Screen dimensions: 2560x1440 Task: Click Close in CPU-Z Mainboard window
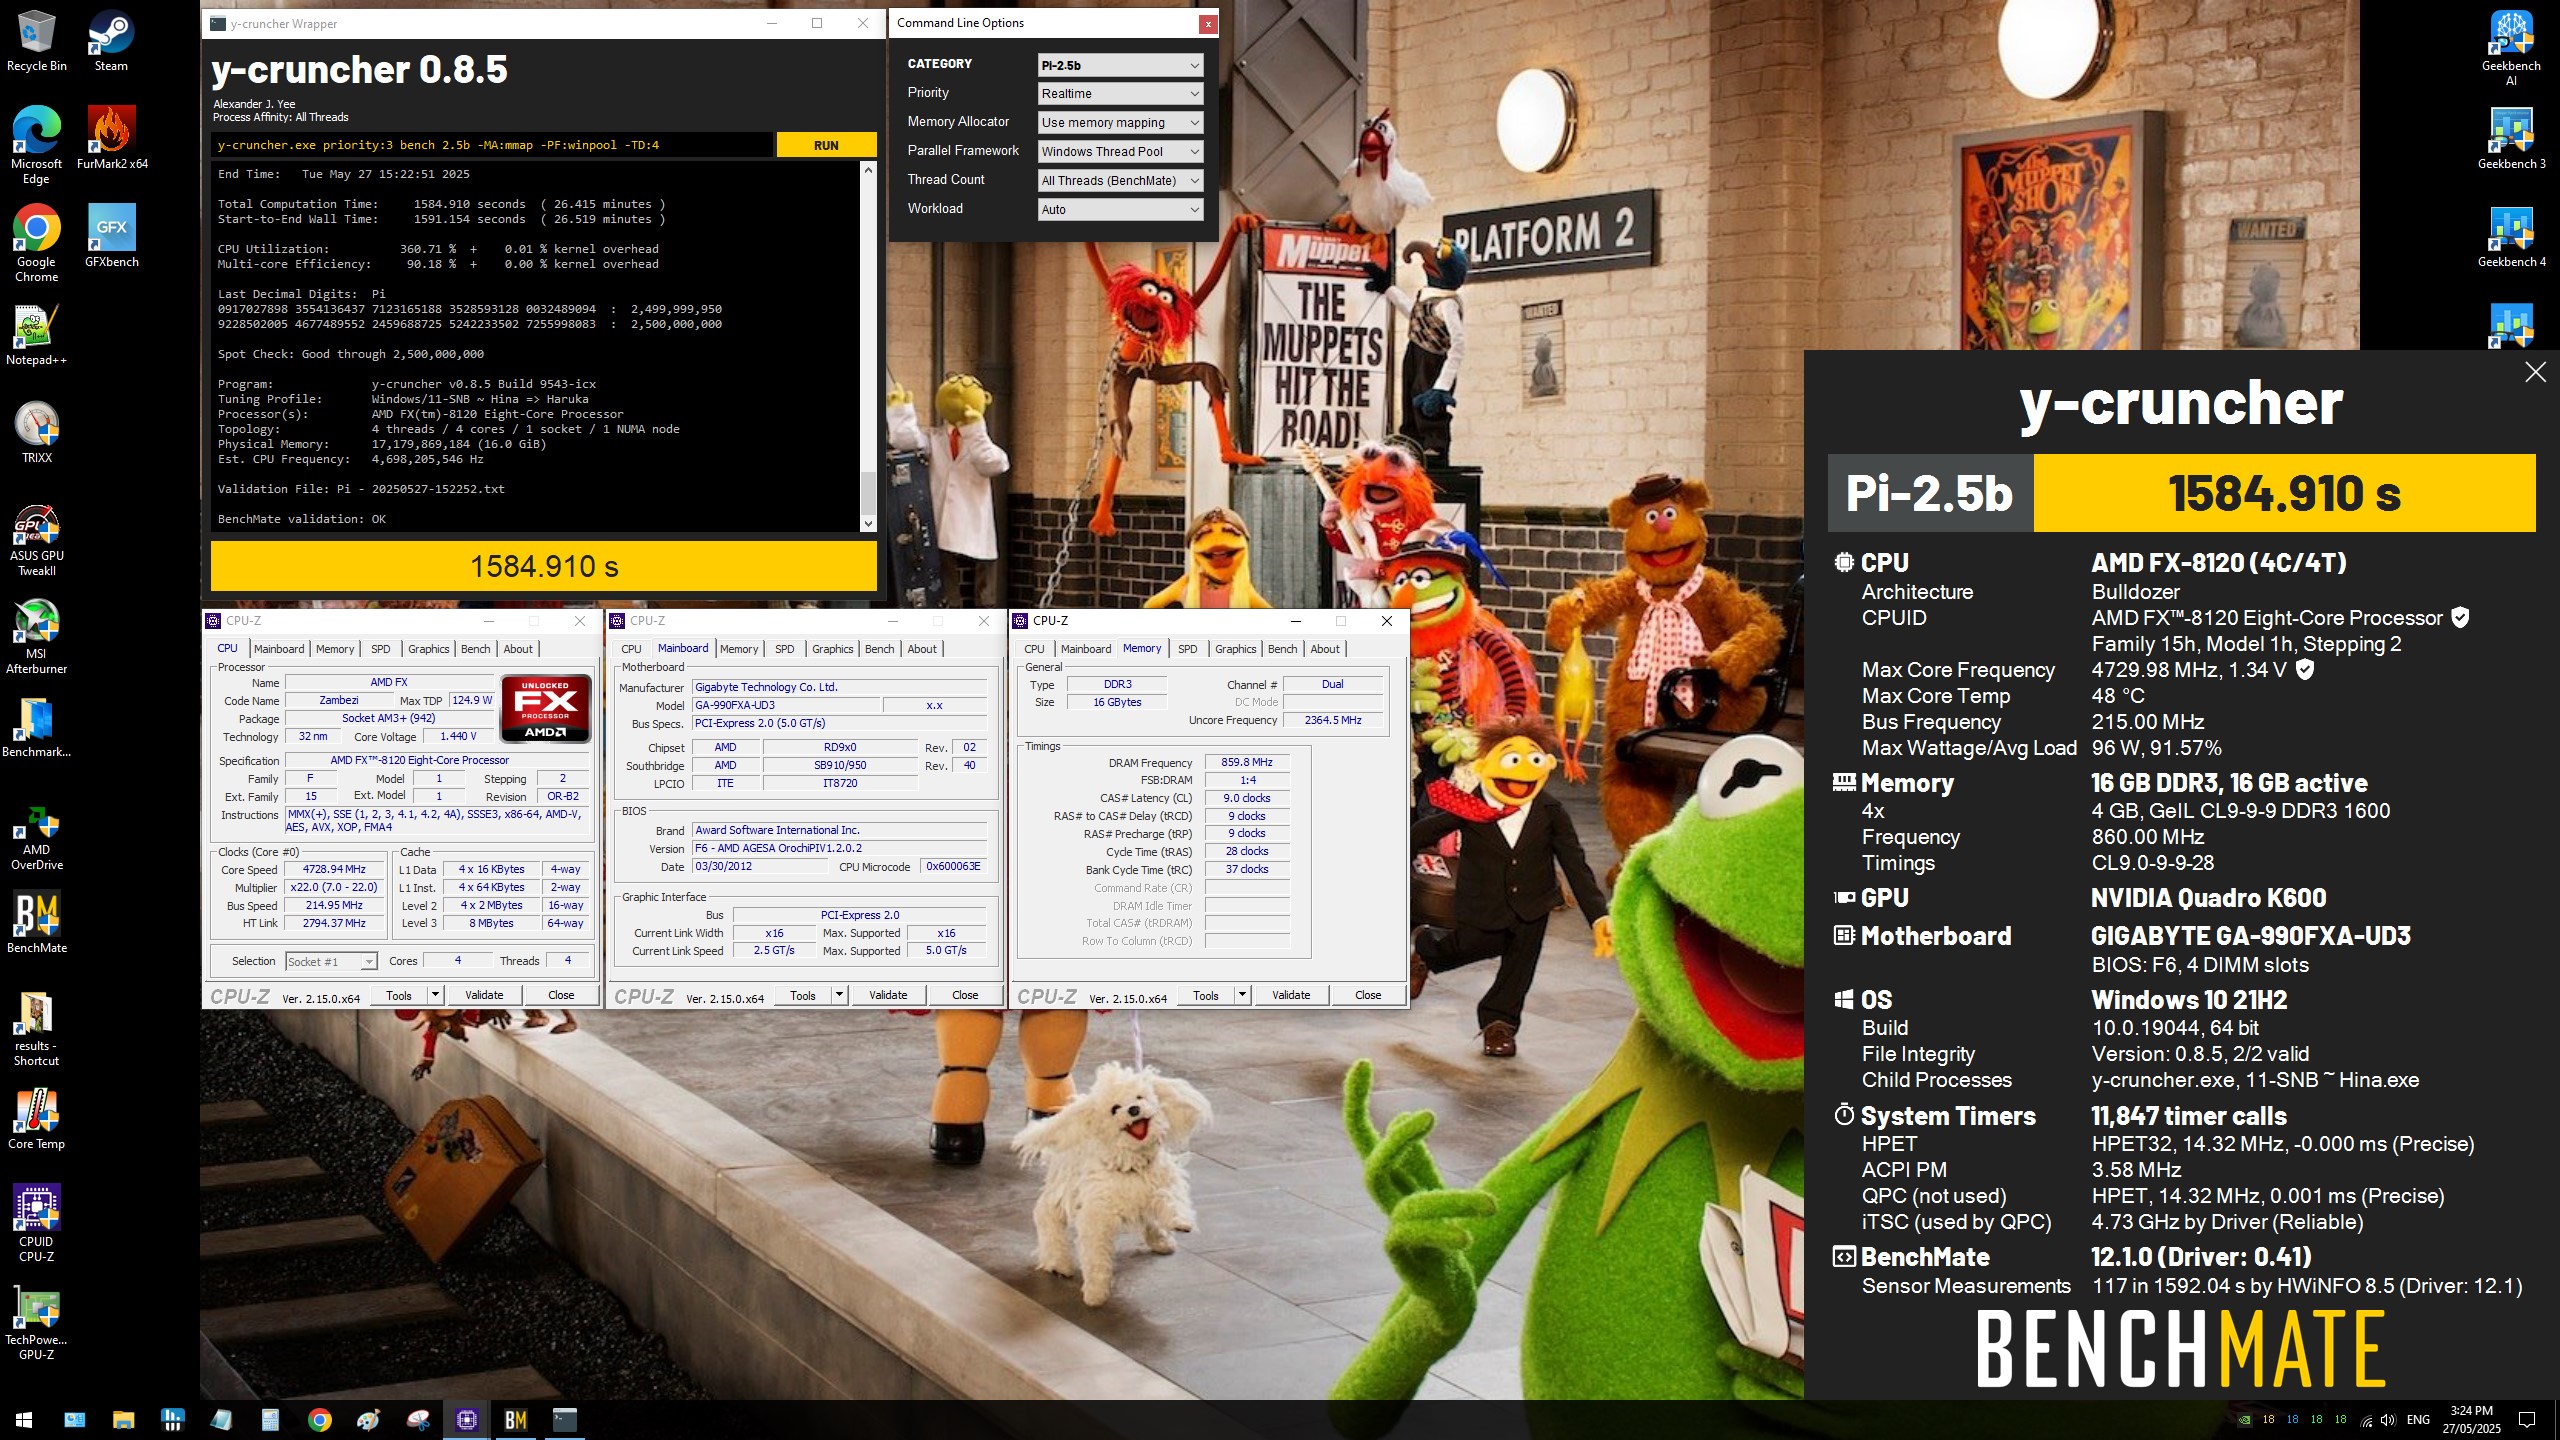coord(965,995)
